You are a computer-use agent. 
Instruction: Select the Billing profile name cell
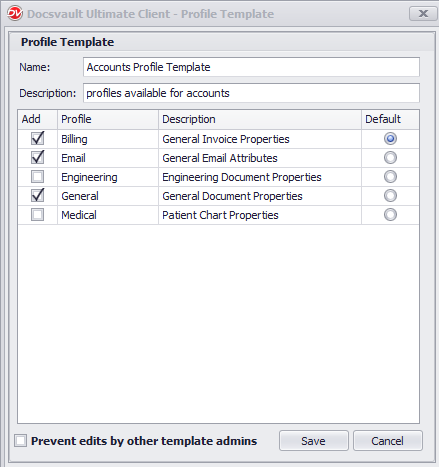[108, 139]
